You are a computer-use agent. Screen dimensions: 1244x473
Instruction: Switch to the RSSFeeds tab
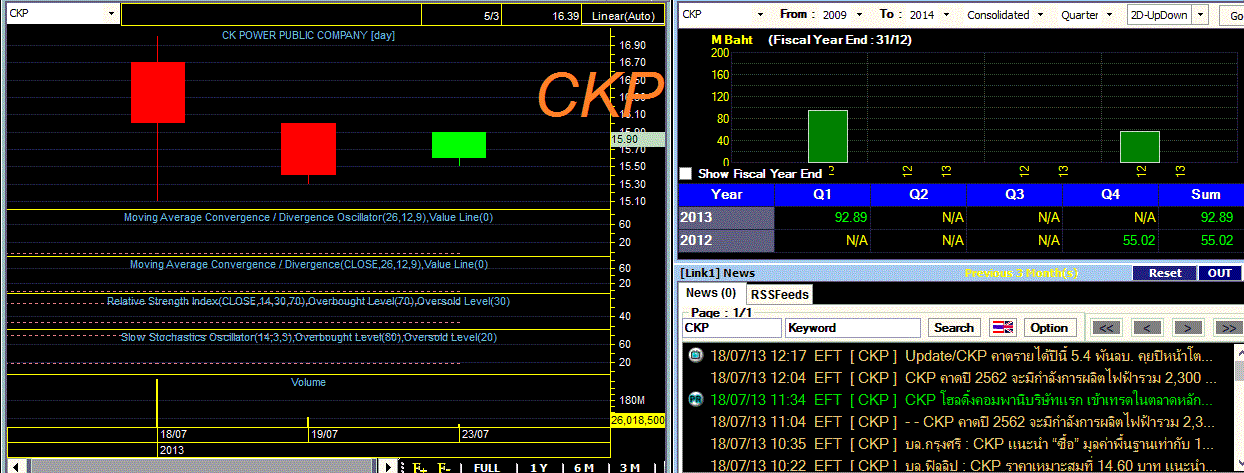tap(780, 294)
